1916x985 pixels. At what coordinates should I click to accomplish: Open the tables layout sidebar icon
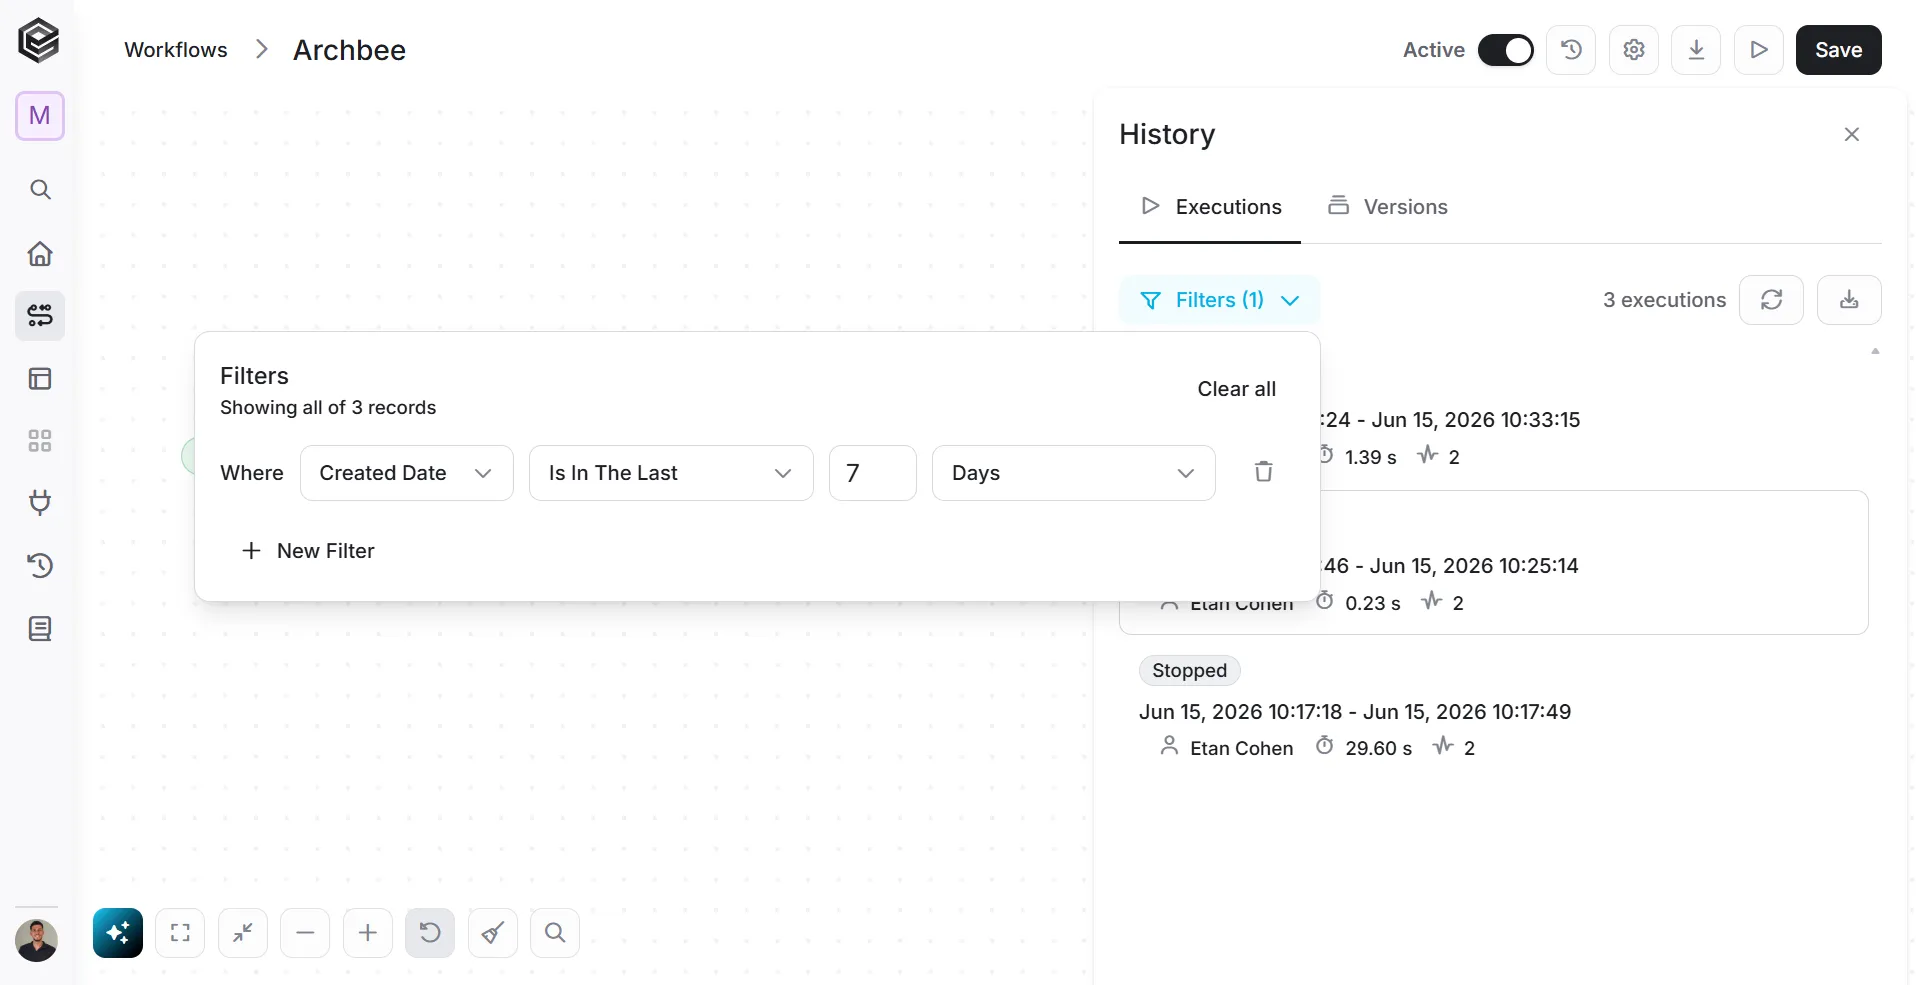(x=40, y=379)
